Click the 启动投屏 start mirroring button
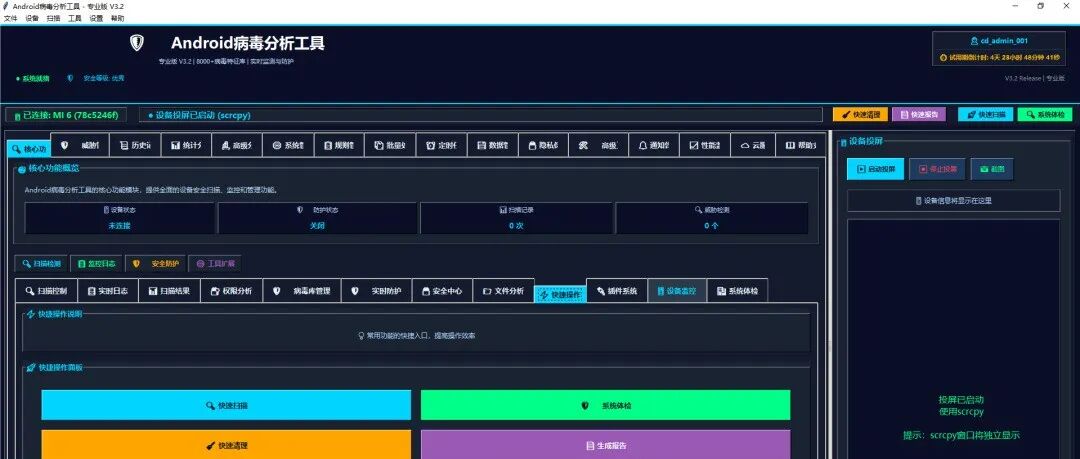 tap(875, 169)
